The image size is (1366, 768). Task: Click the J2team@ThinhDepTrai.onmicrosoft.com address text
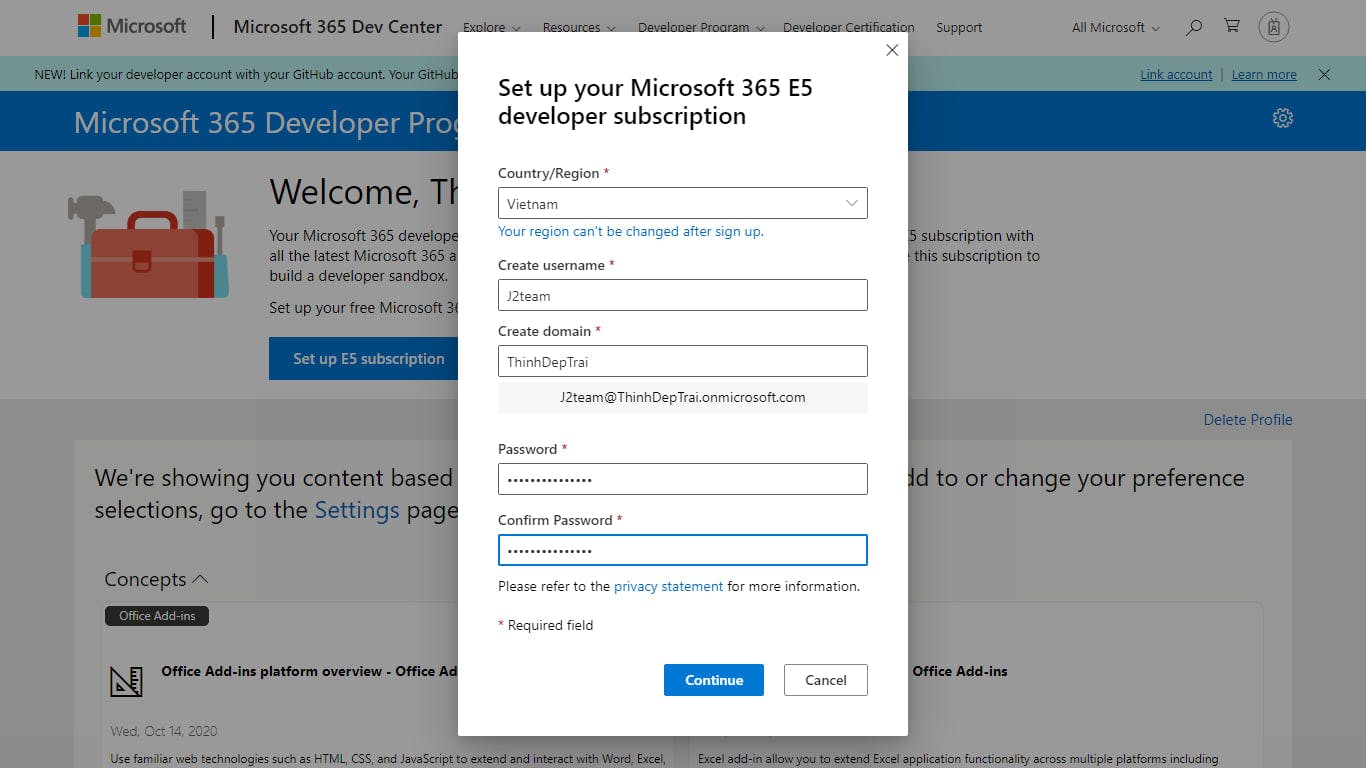[683, 397]
